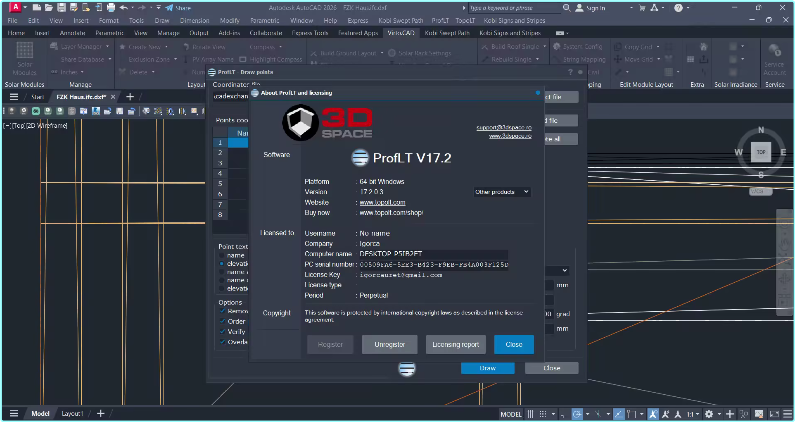
Task: Open the quick access toolbar customize dropdown
Action: [x=158, y=8]
